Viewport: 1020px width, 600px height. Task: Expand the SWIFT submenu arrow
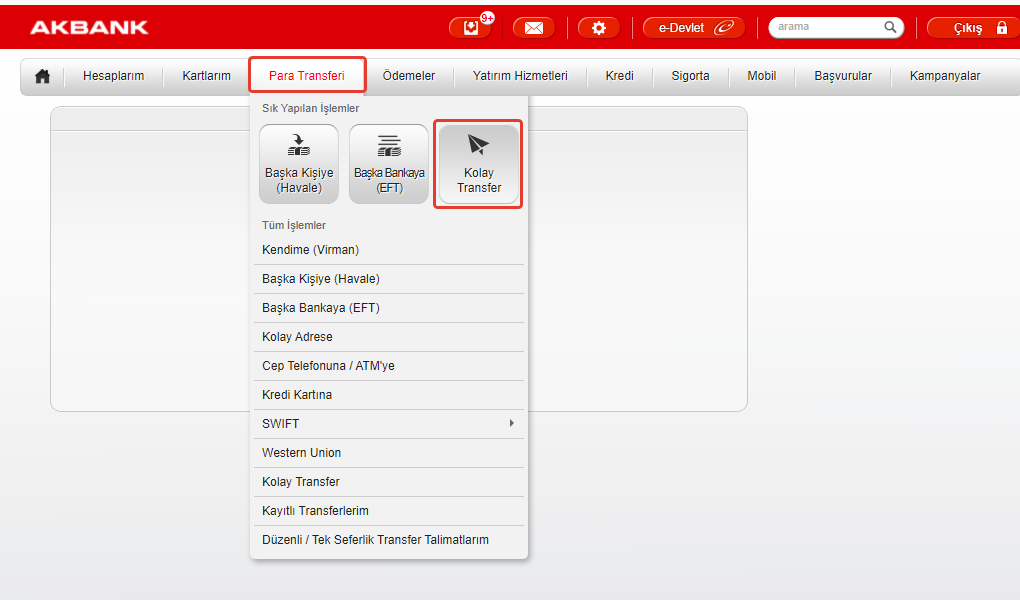click(512, 423)
